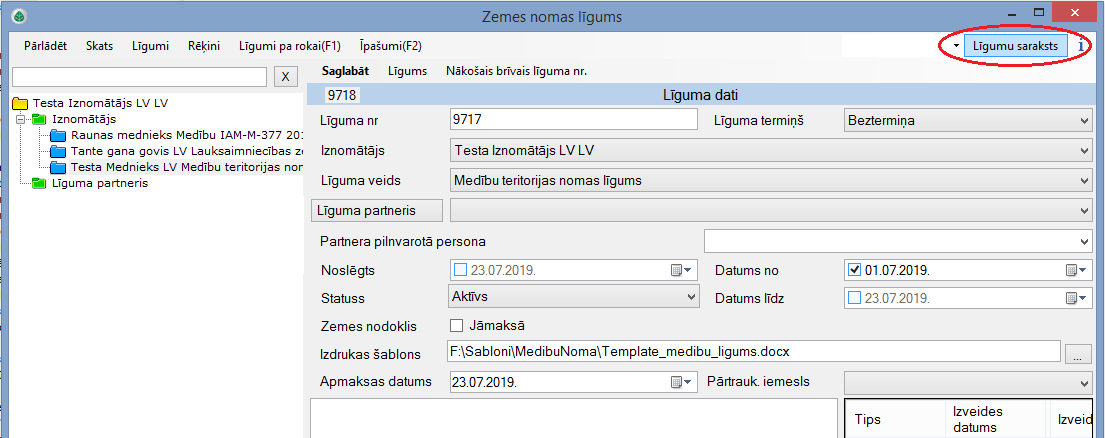Click Nākošais brīvais līguma nr.
Image resolution: width=1105 pixels, height=438 pixels.
pyautogui.click(x=517, y=71)
